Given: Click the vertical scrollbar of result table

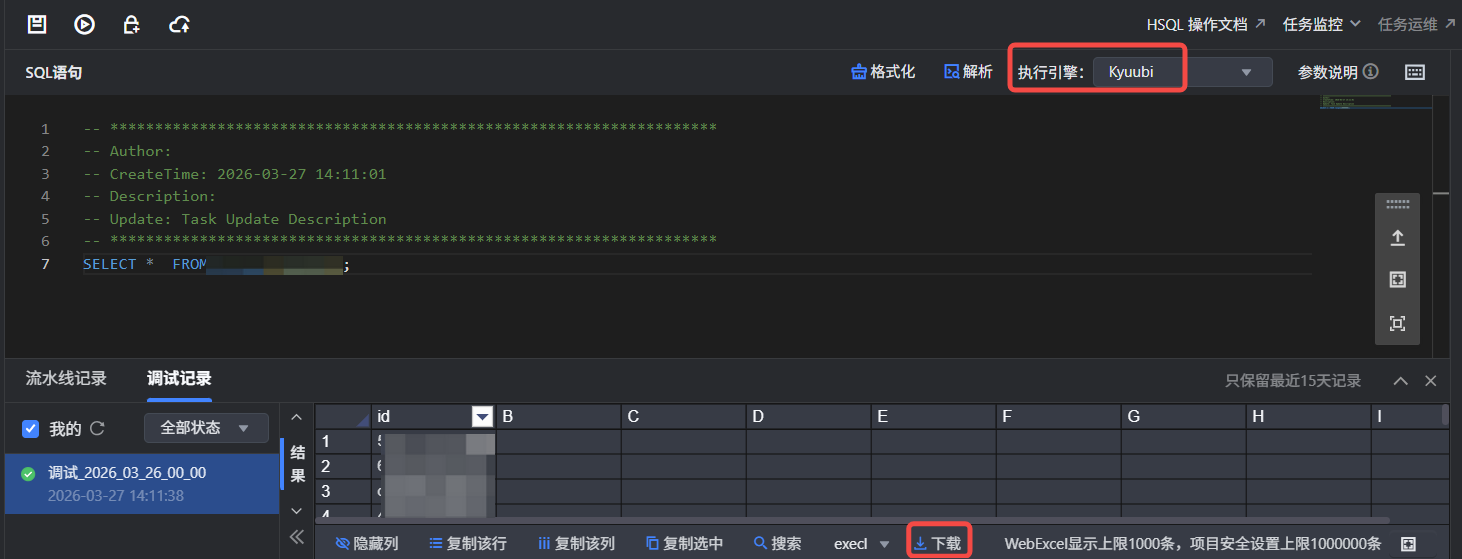Looking at the screenshot, I should [x=1445, y=415].
